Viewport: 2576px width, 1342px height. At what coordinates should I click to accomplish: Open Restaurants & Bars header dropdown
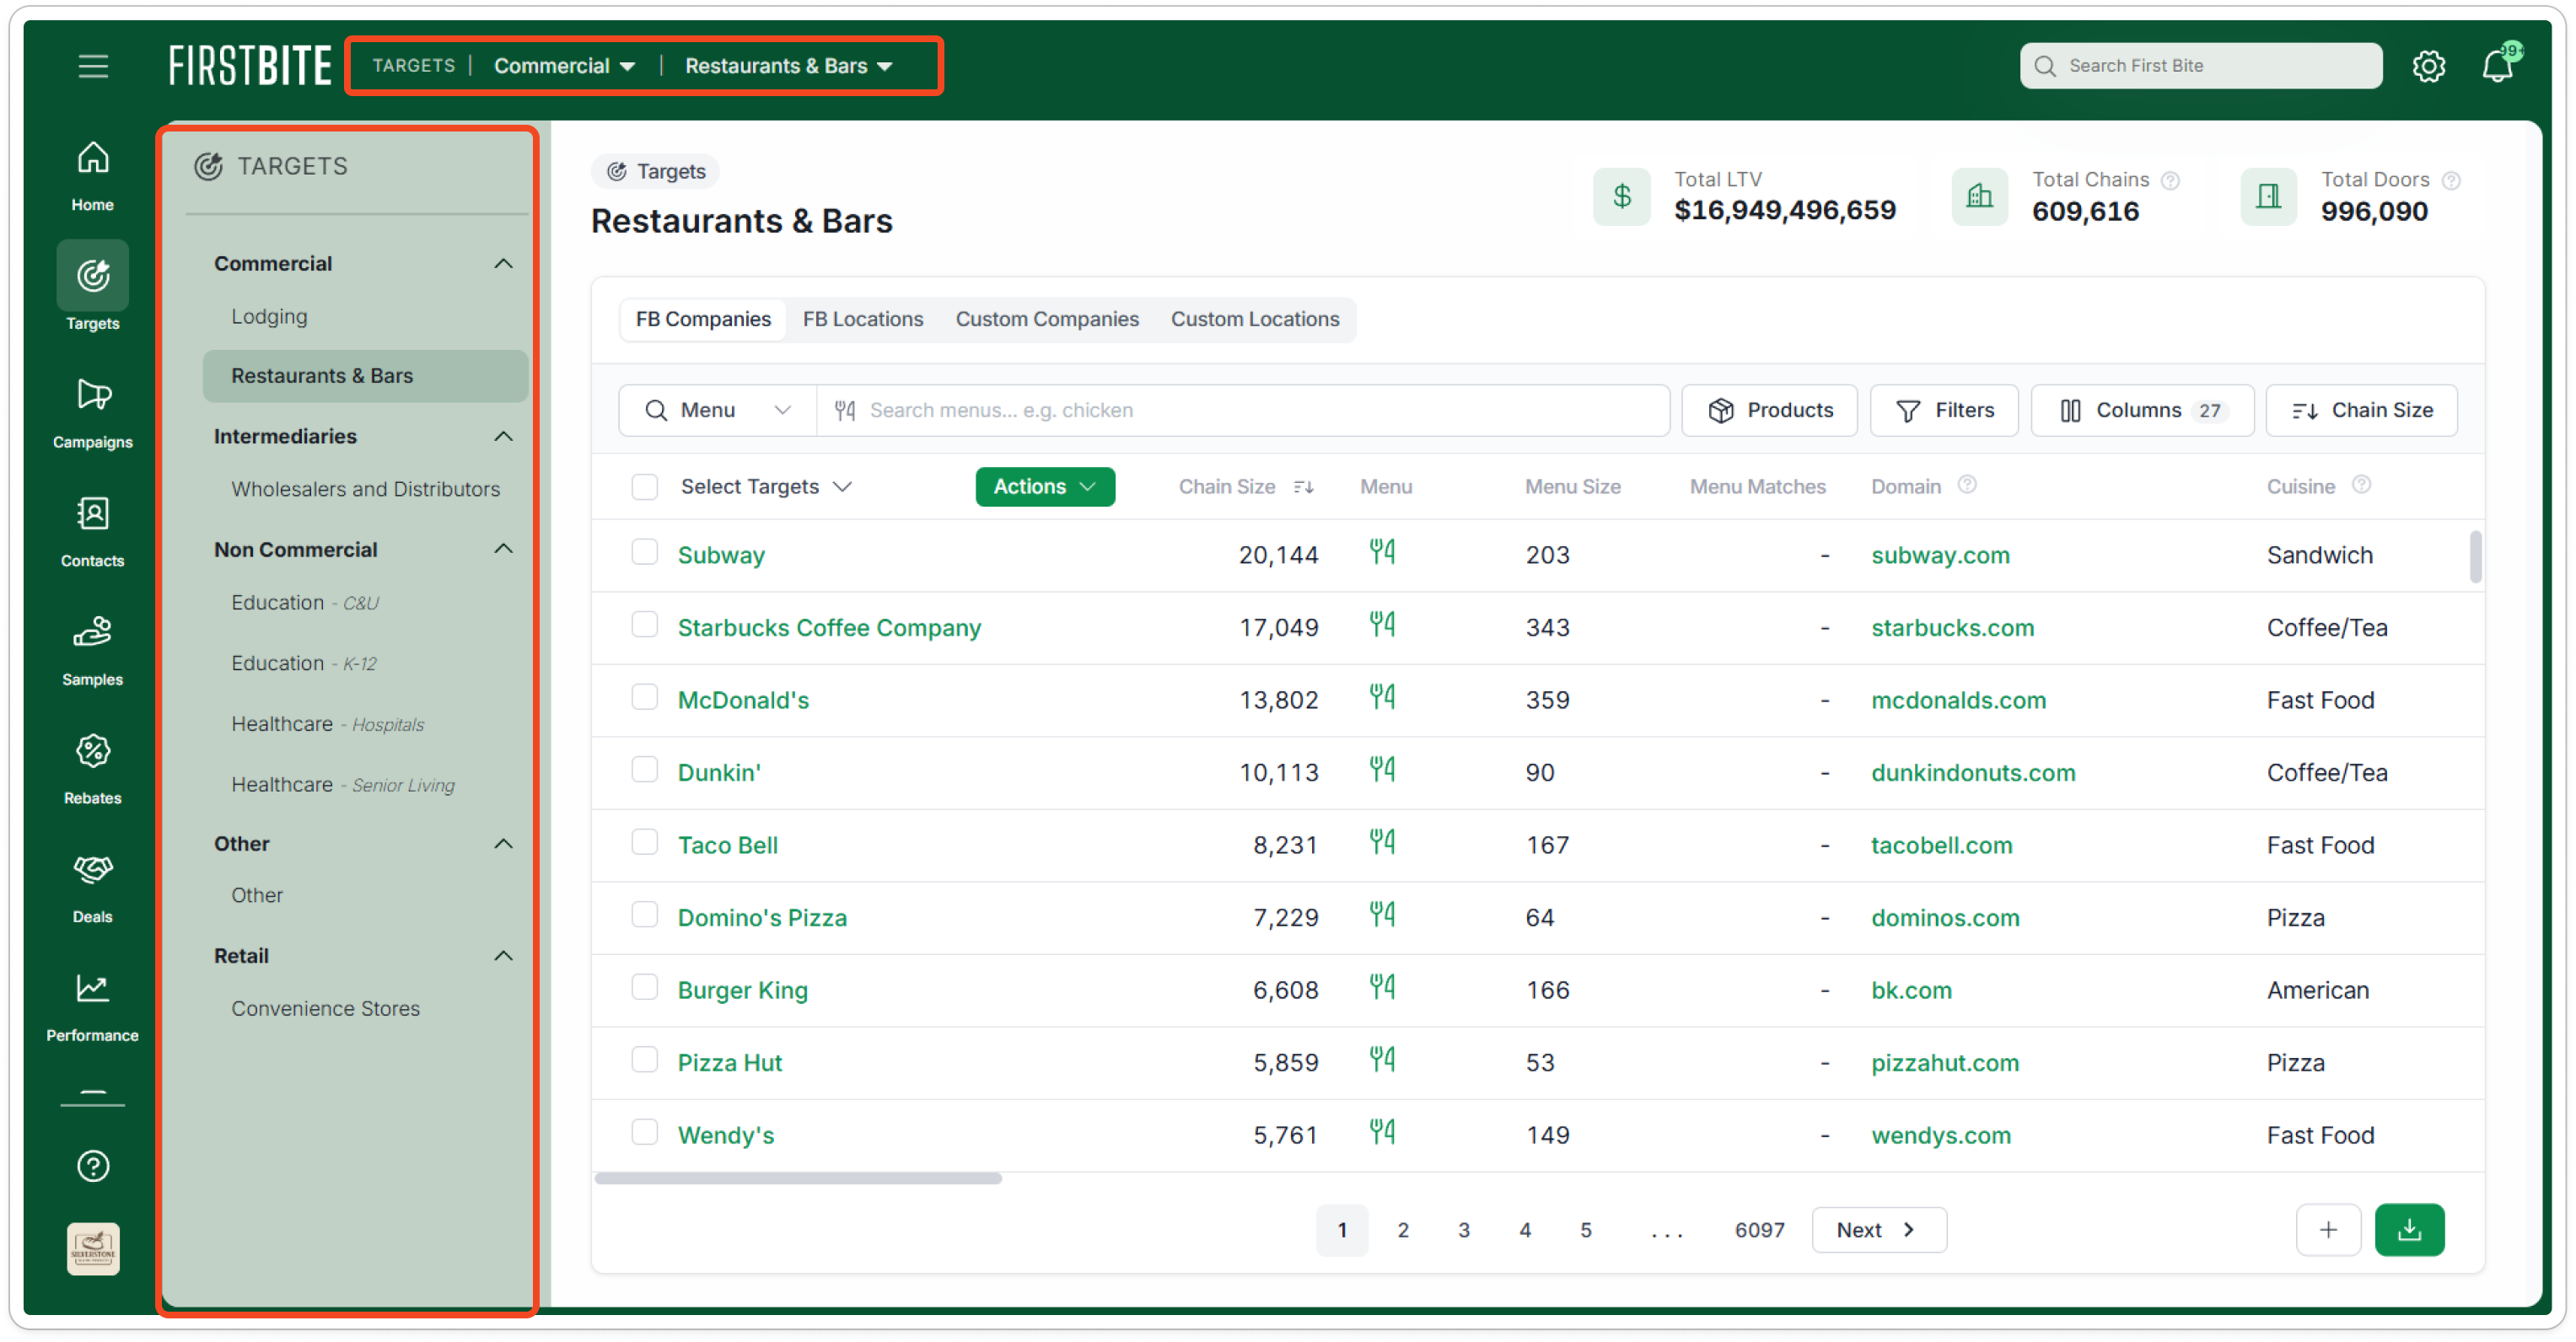point(788,66)
